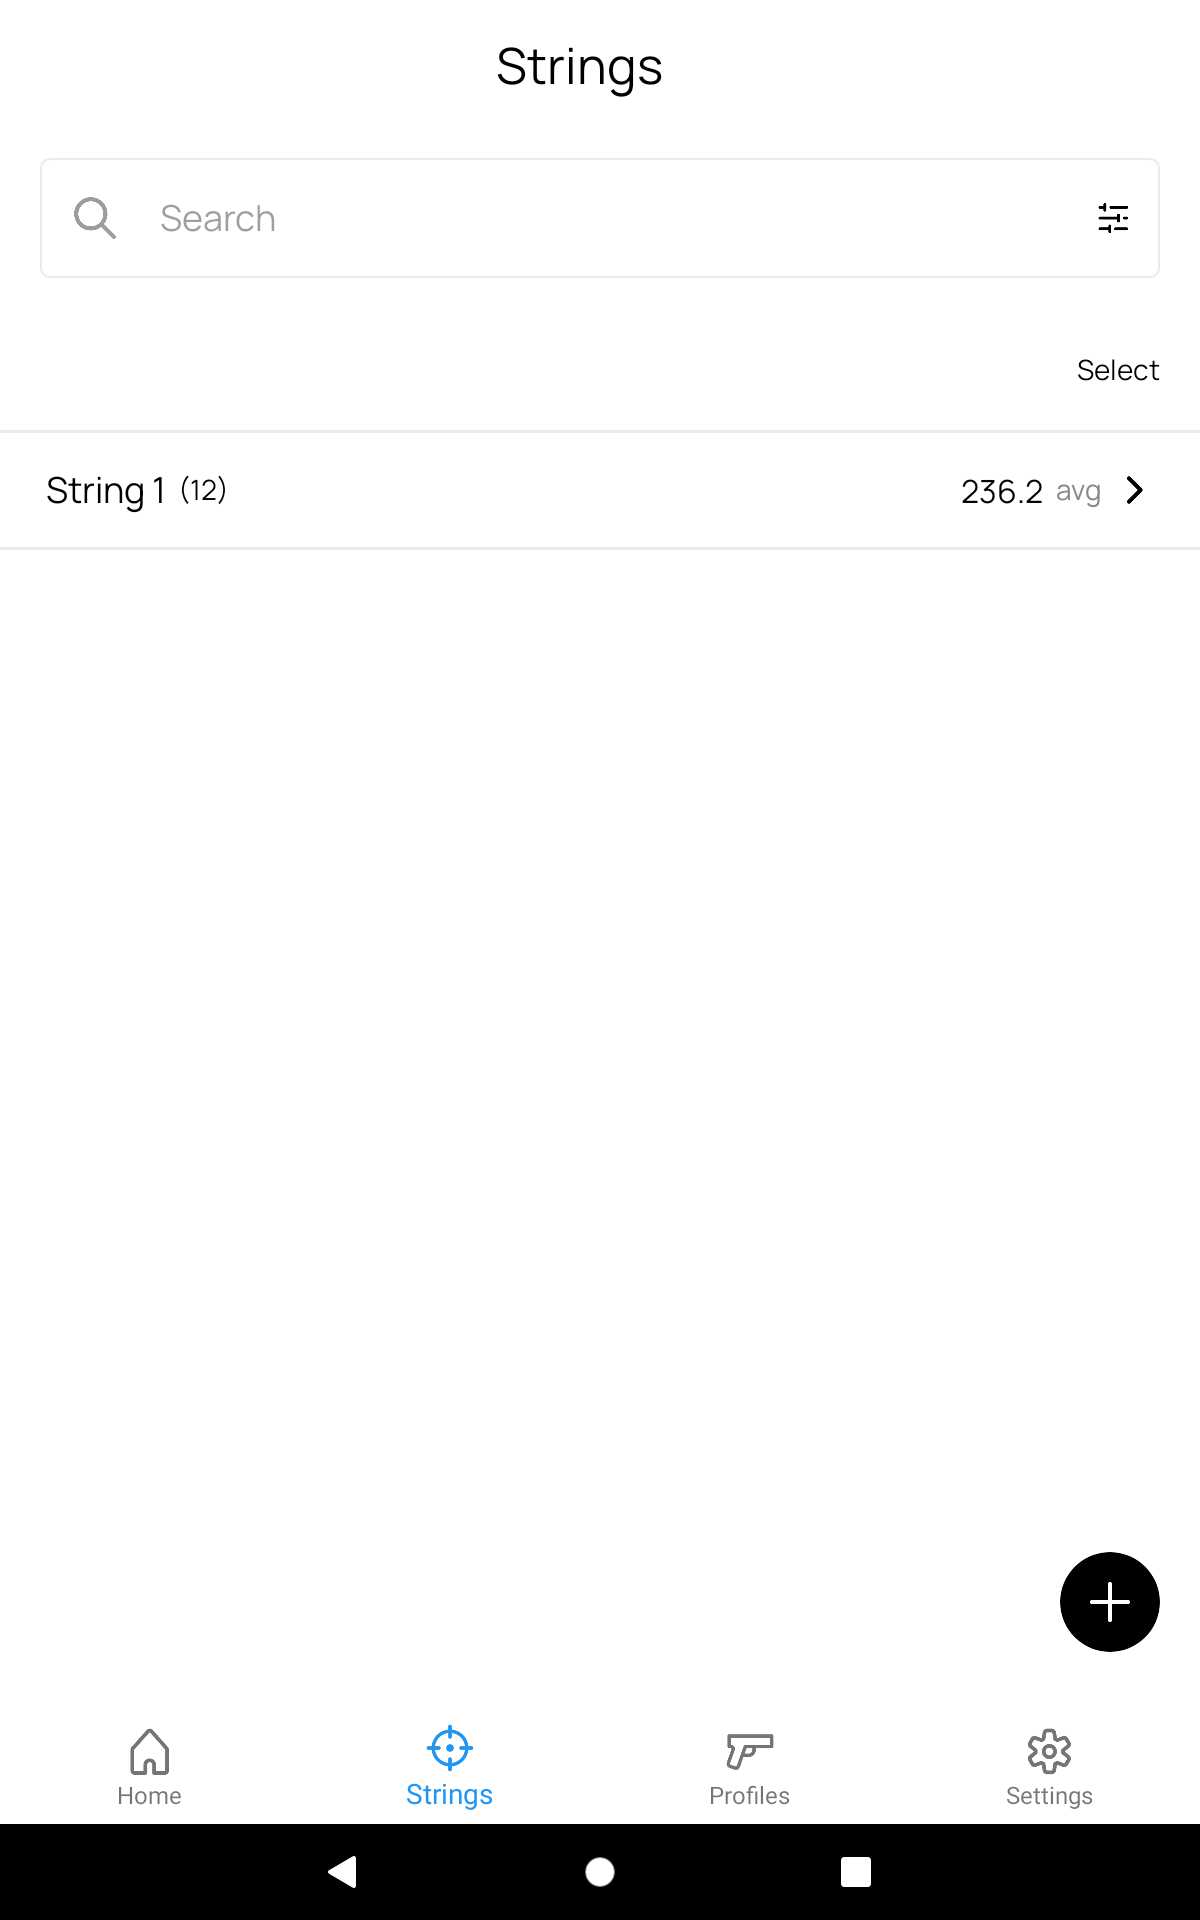Click the String 1 shot count (12)
Image resolution: width=1200 pixels, height=1920 pixels.
(x=203, y=490)
